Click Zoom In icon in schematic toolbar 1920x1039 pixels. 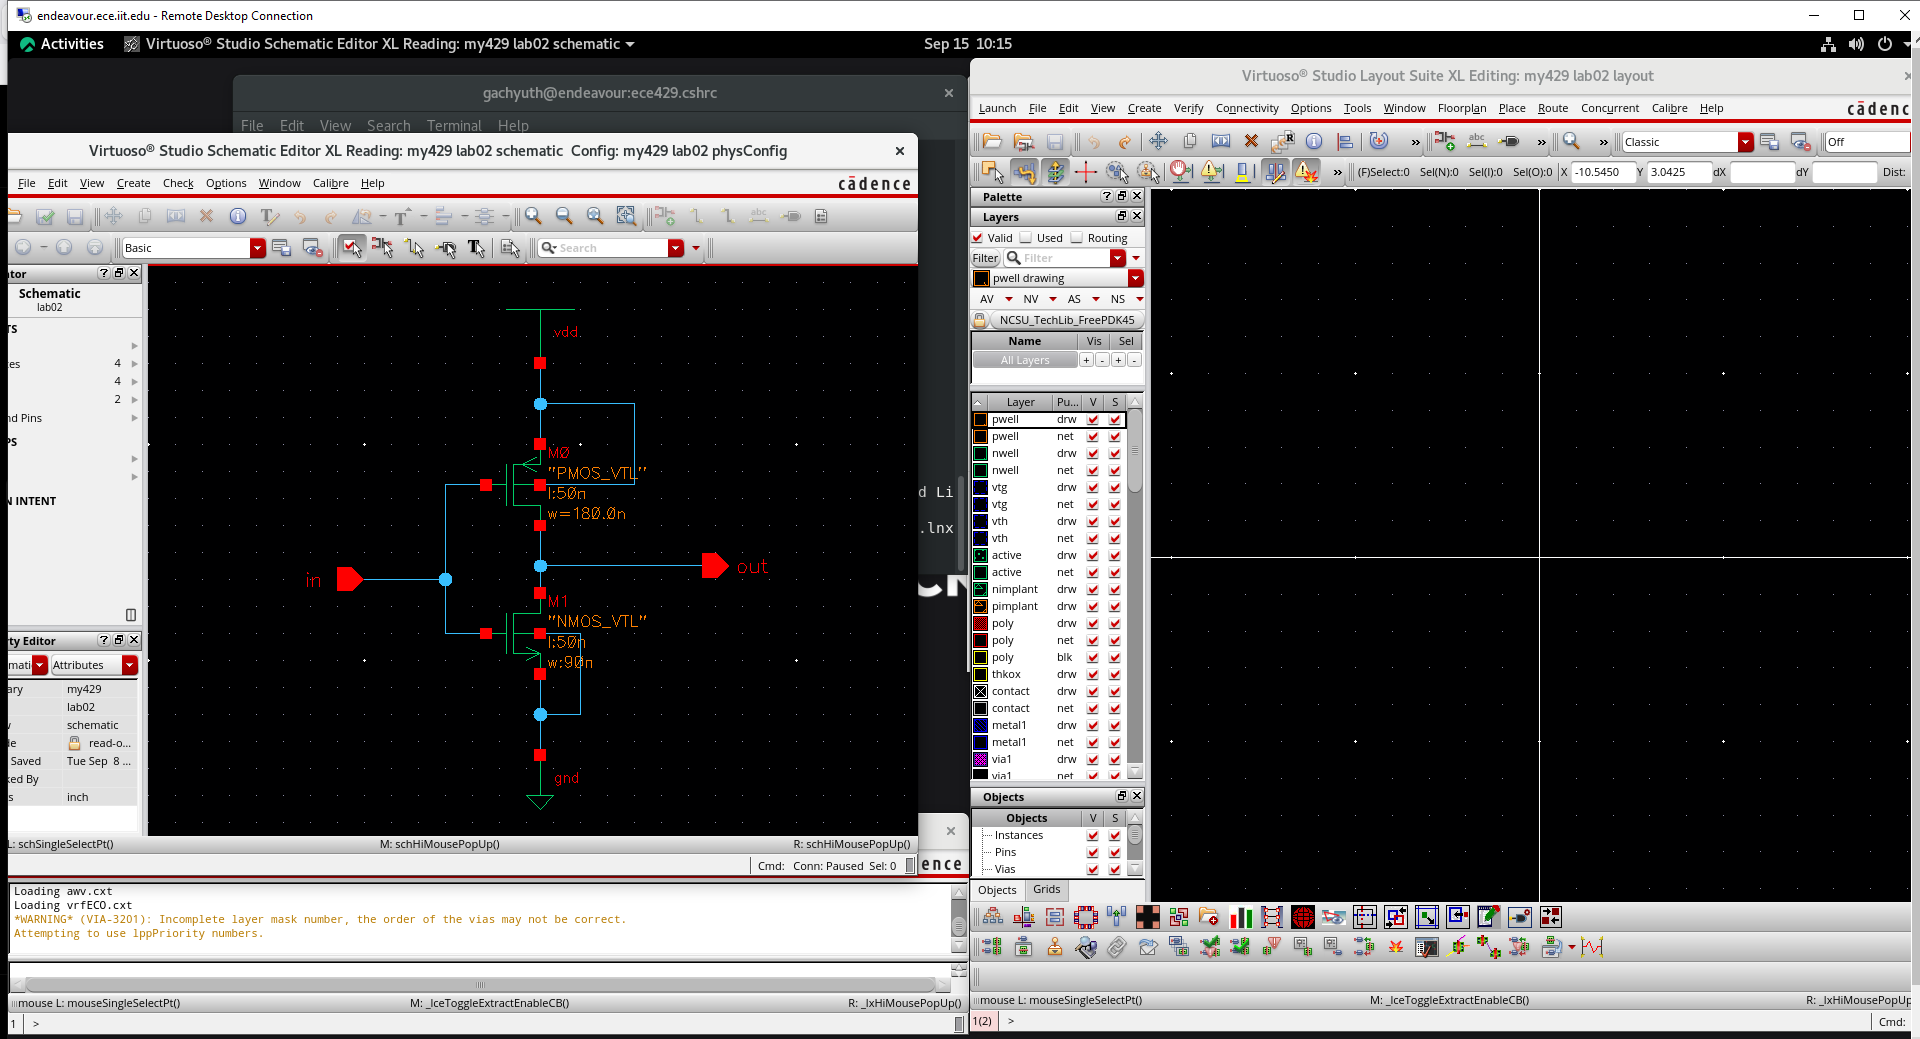click(534, 216)
